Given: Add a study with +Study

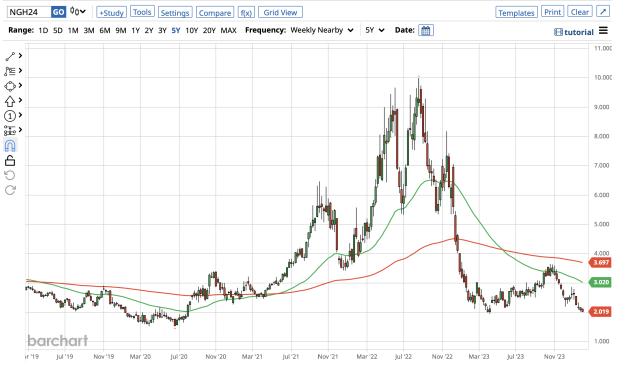Looking at the screenshot, I should pos(111,12).
